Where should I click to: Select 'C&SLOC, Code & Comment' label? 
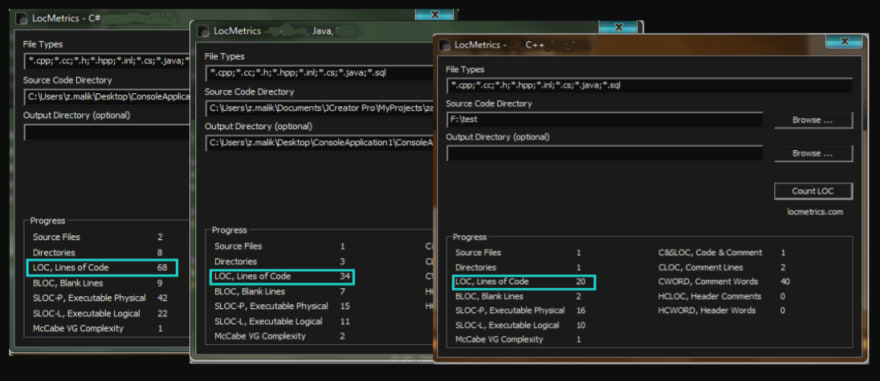pos(710,253)
